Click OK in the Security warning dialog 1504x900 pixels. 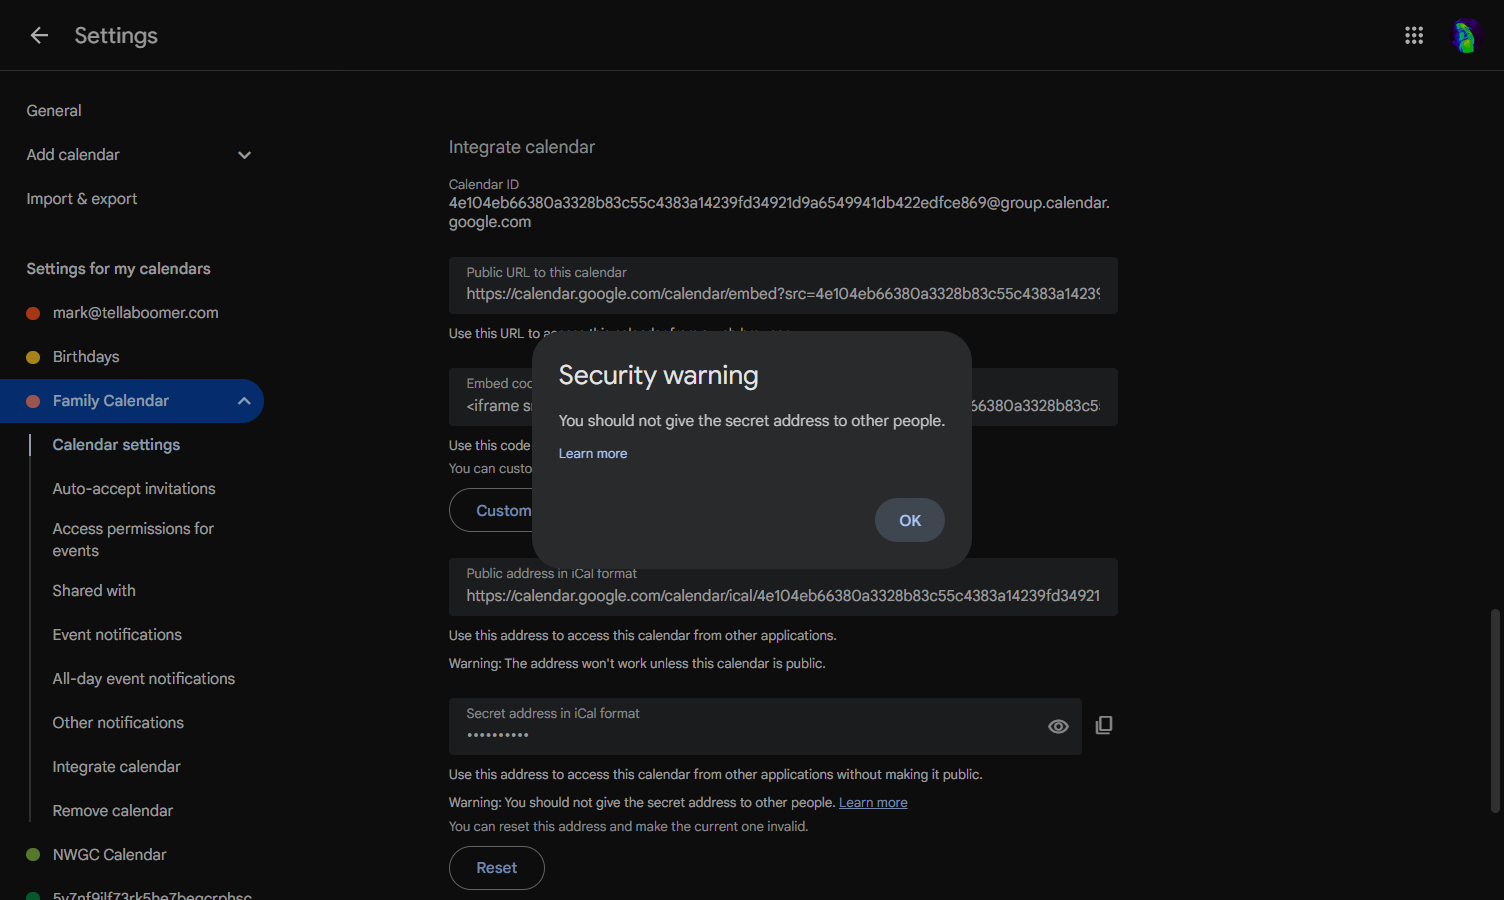coord(910,520)
